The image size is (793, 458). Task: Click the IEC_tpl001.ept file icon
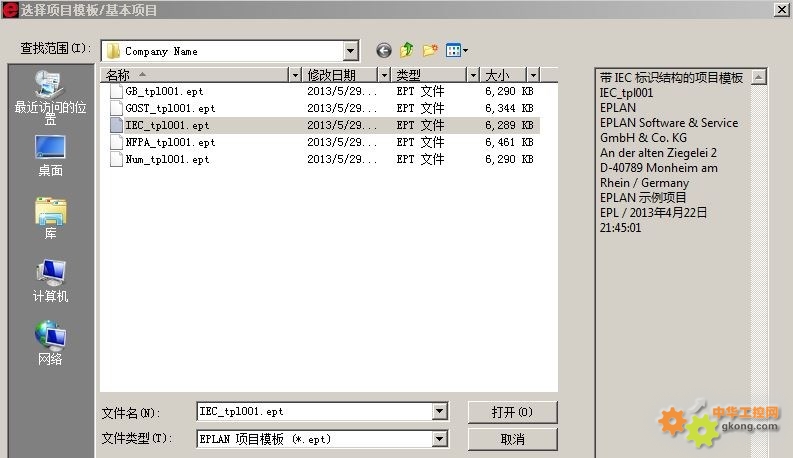pos(116,125)
